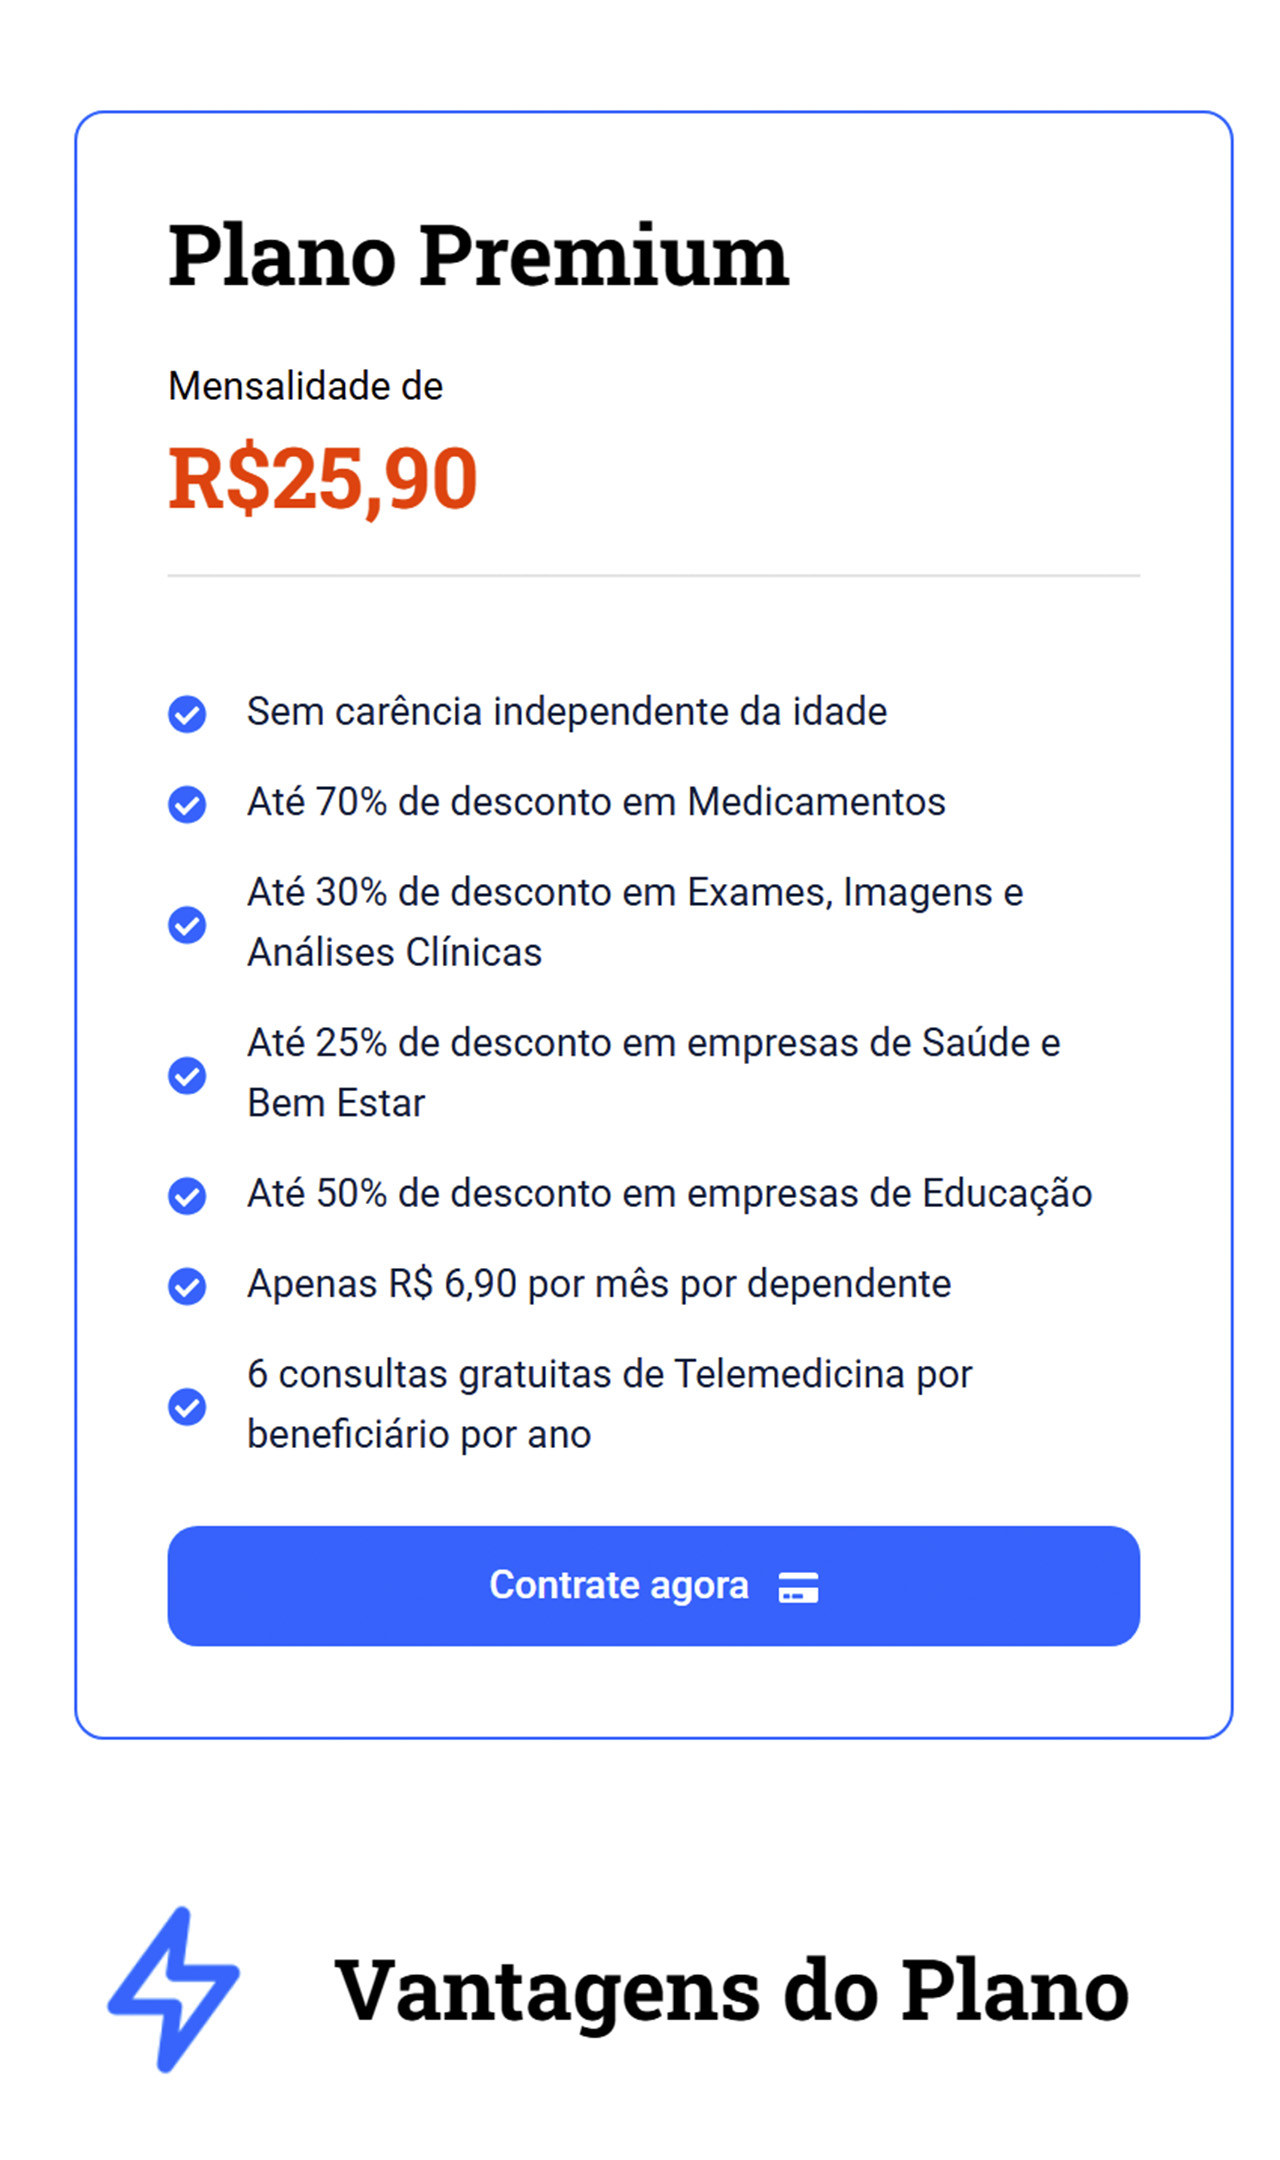The width and height of the screenshot is (1280, 2160).
Task: Click the checkmark next to dependente price
Action: pyautogui.click(x=187, y=1286)
